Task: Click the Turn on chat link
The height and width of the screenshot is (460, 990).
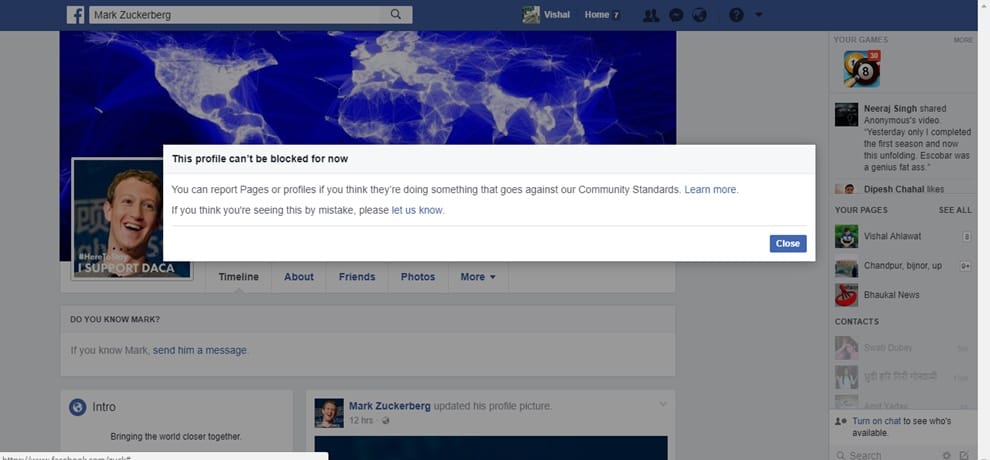Action: click(876, 421)
